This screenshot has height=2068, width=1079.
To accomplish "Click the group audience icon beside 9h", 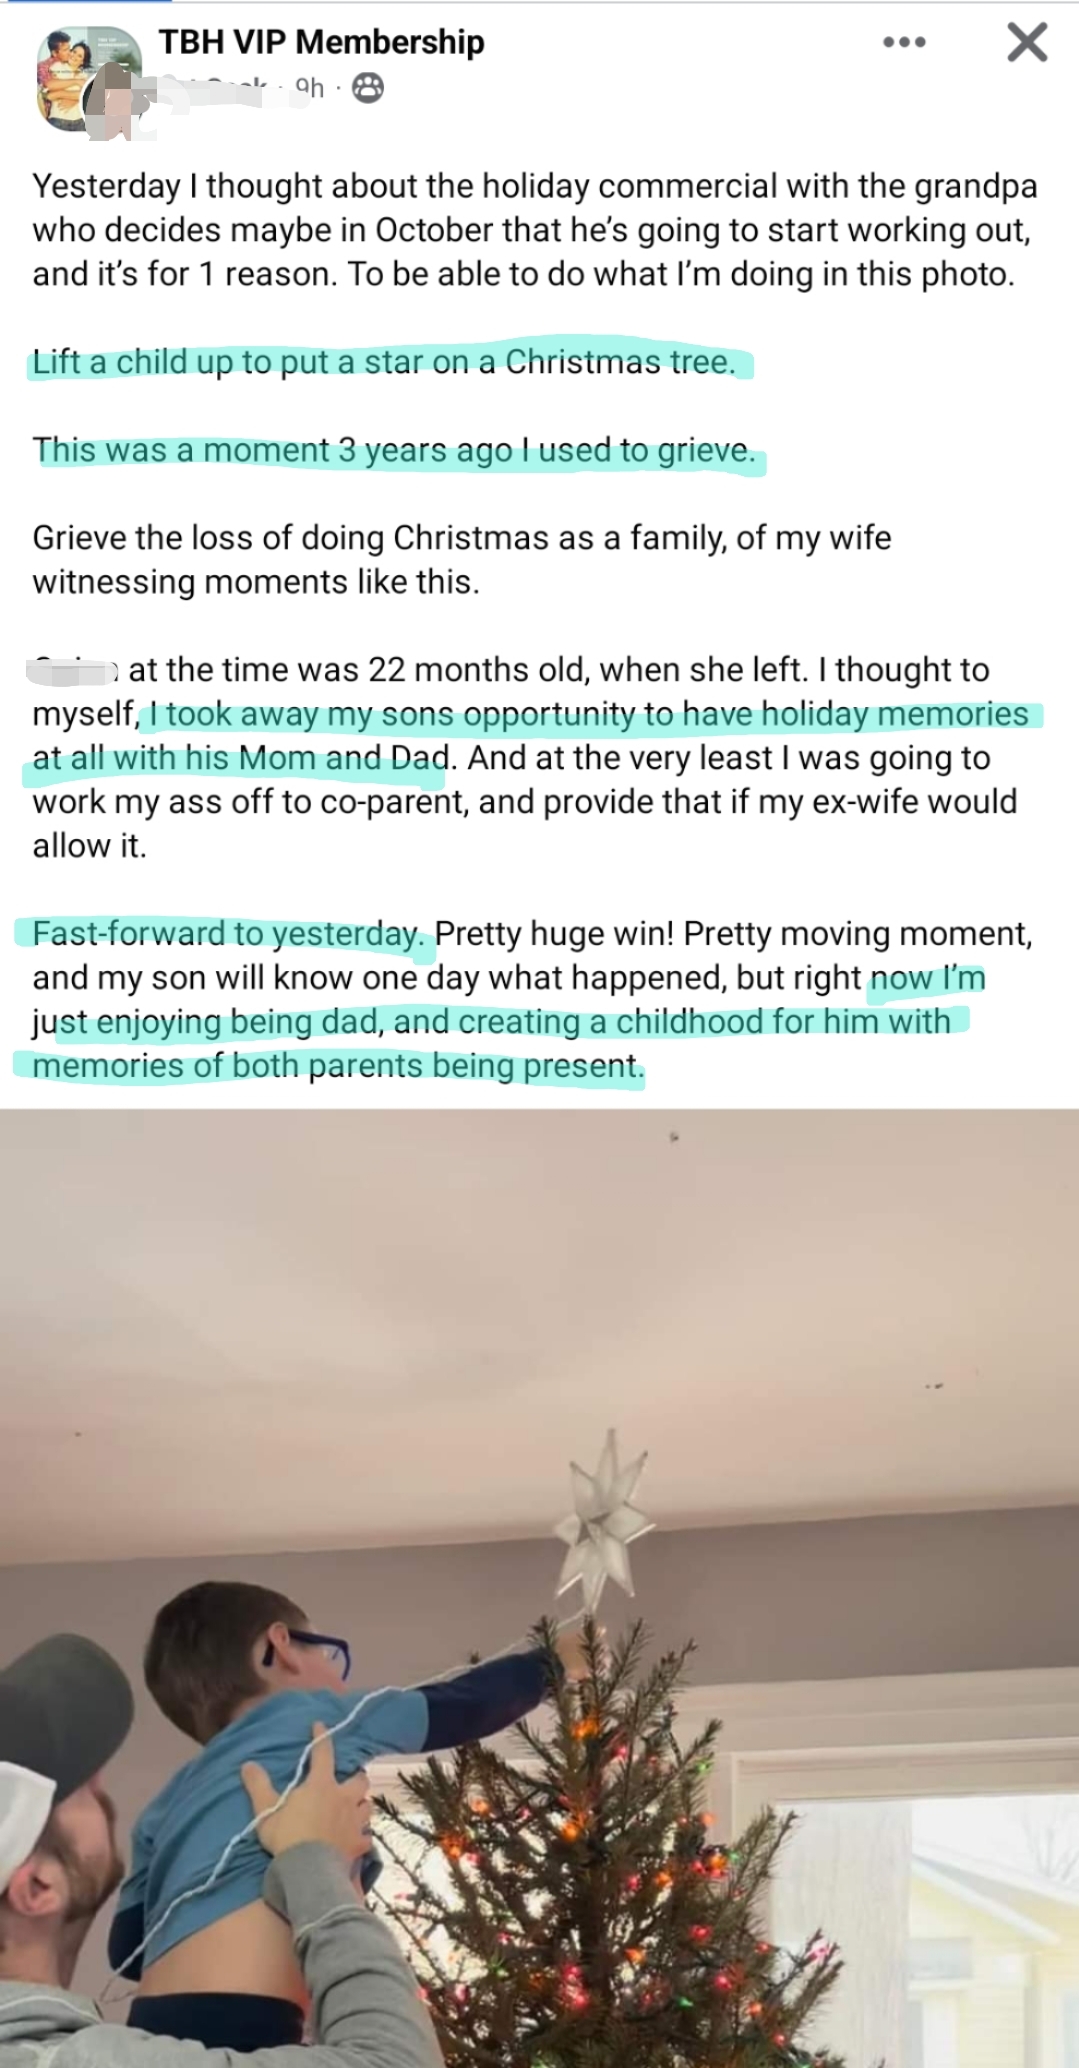I will [x=368, y=88].
